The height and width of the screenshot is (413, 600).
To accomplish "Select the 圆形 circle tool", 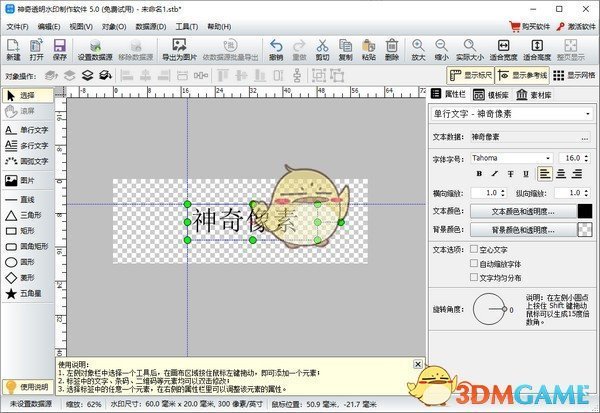I will tap(28, 262).
